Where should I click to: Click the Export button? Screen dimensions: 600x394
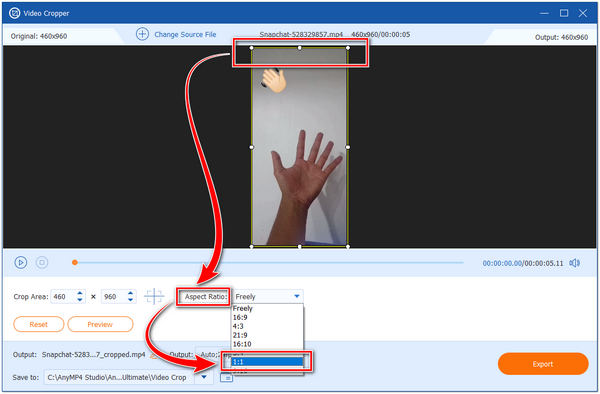coord(543,364)
